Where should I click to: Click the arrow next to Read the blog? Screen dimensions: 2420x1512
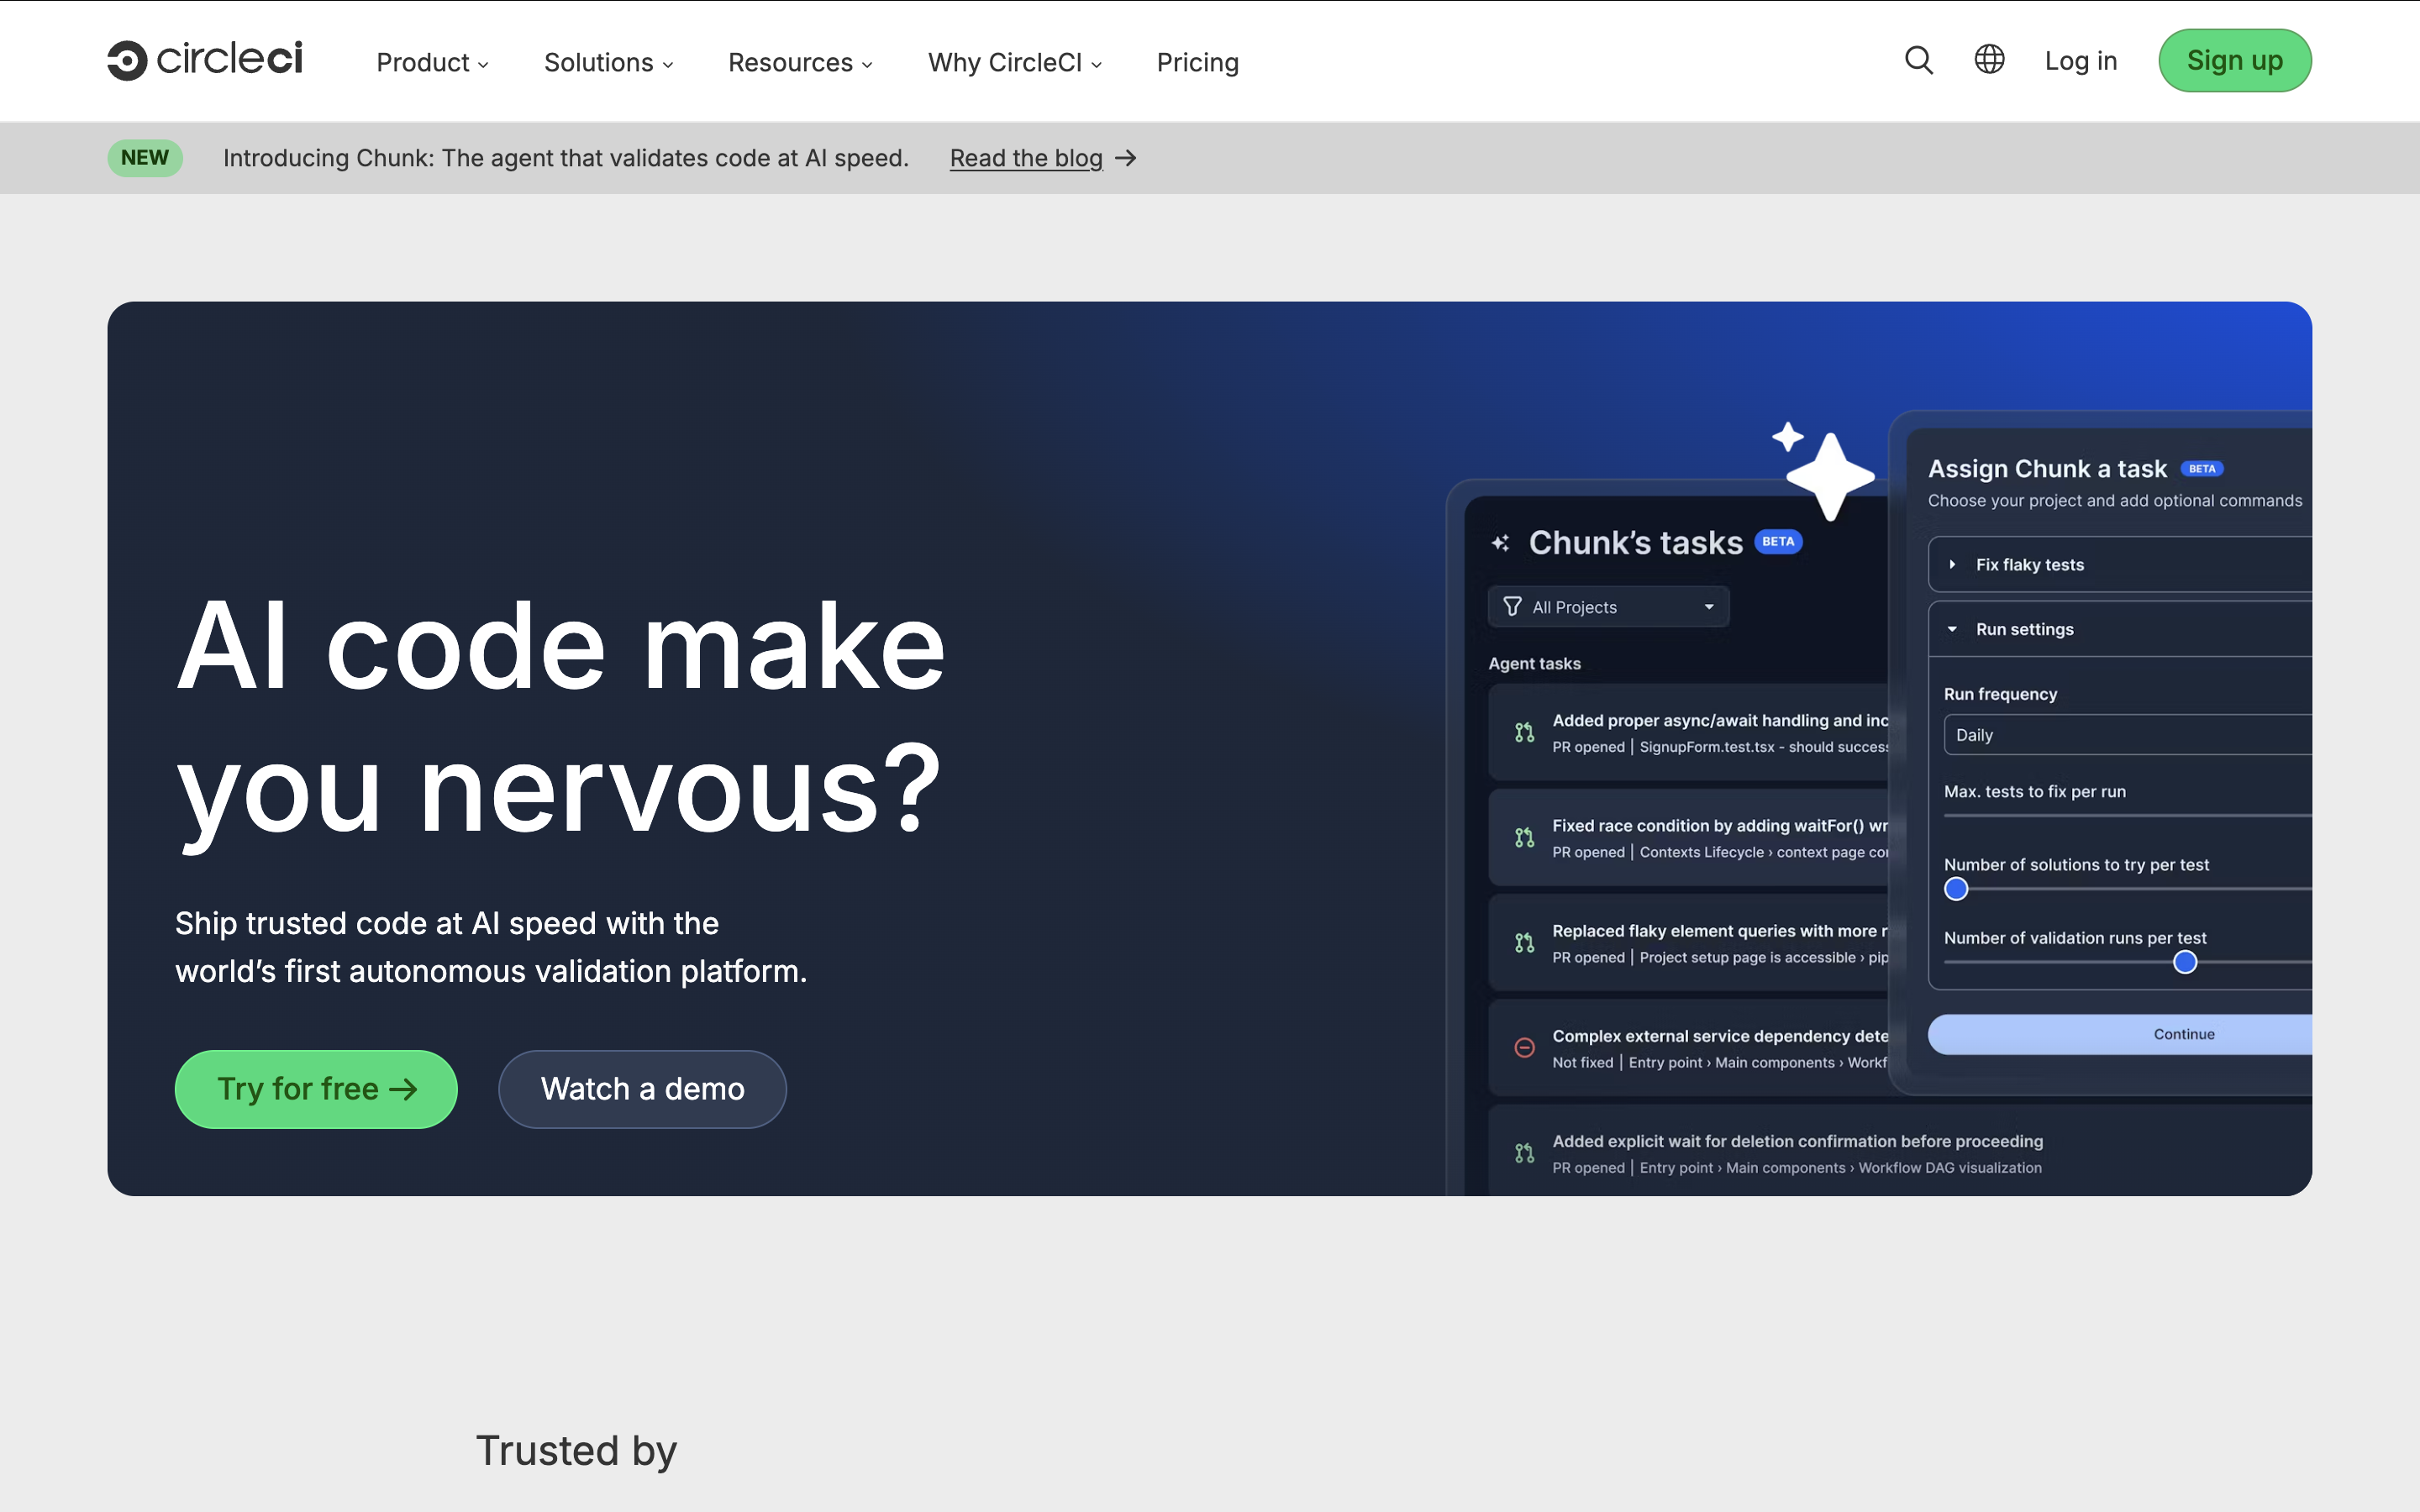point(1126,158)
